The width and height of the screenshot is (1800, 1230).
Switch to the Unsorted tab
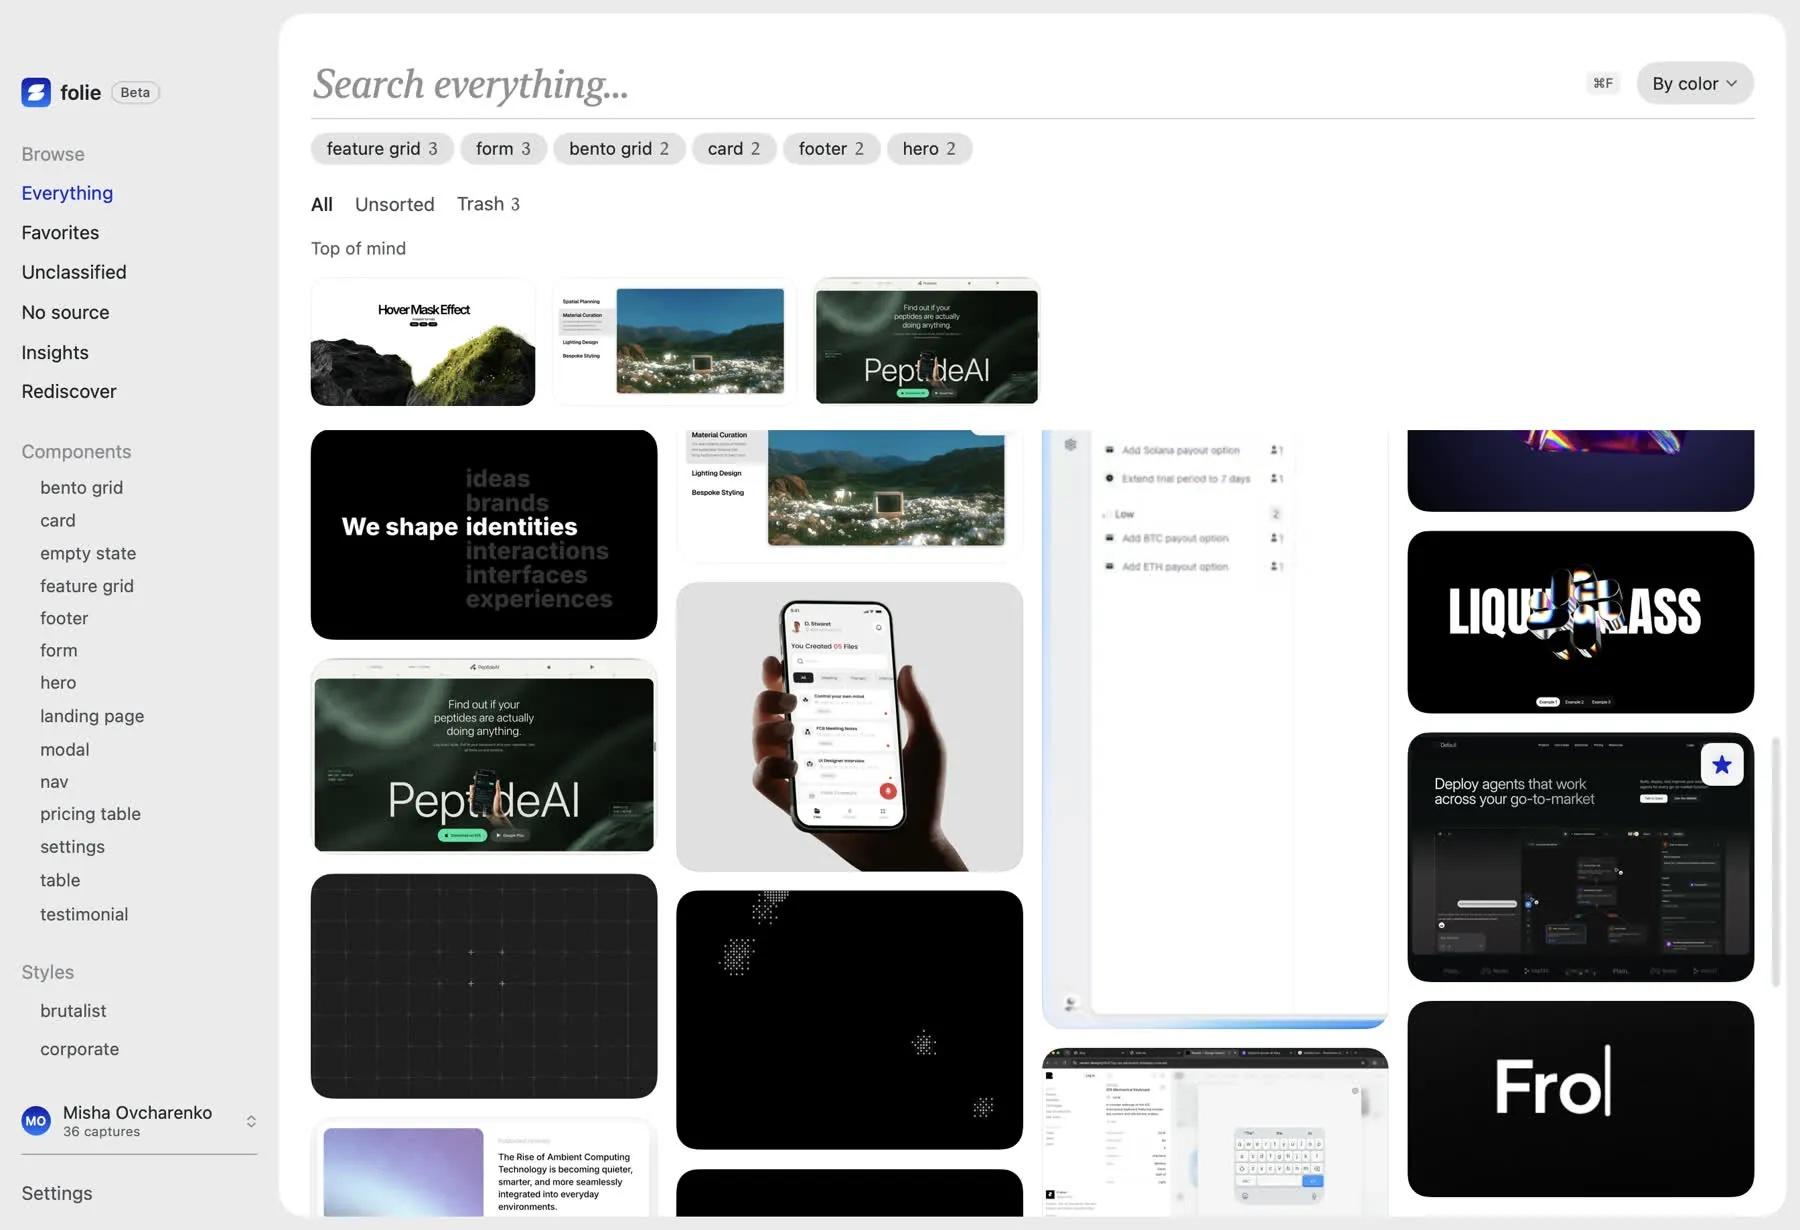coord(395,204)
